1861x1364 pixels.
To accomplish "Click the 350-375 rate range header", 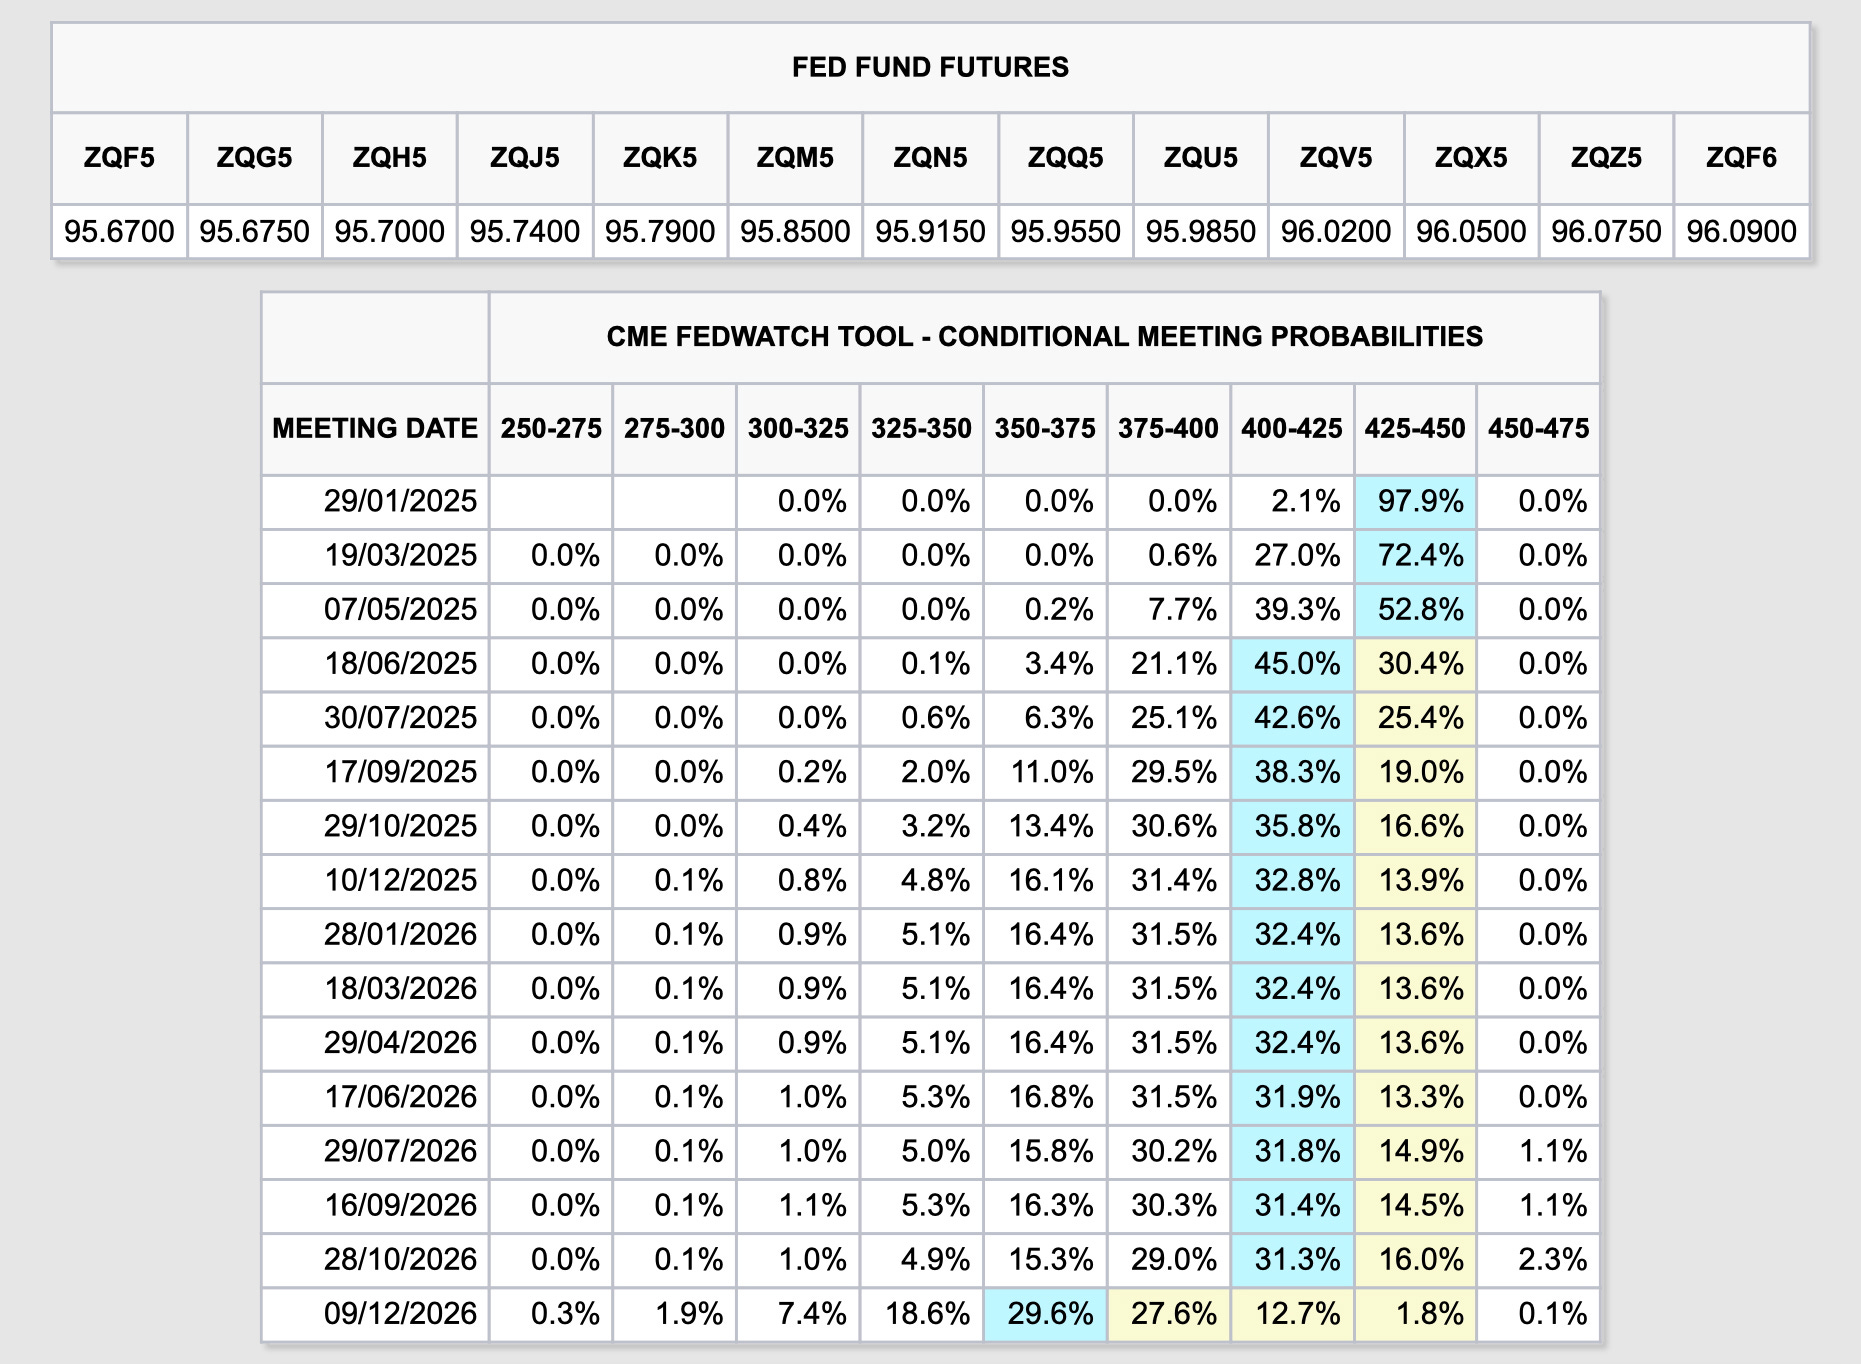I will point(1045,429).
